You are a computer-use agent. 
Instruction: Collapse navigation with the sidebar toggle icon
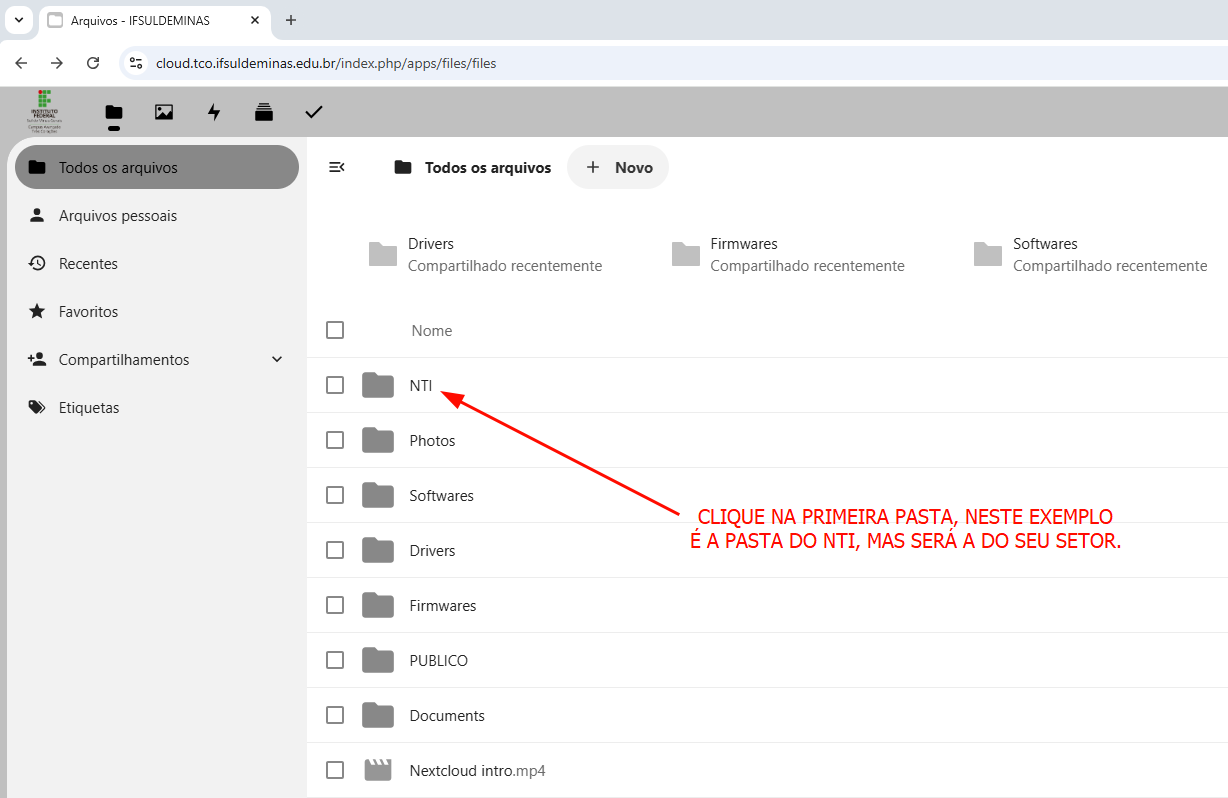pos(337,167)
